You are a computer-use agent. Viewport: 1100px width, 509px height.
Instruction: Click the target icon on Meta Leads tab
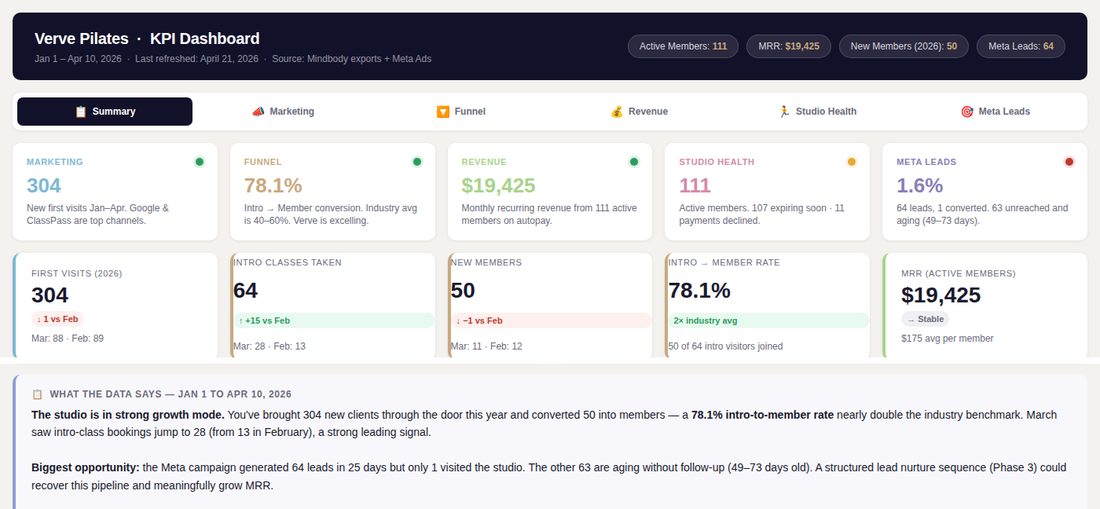pyautogui.click(x=967, y=111)
